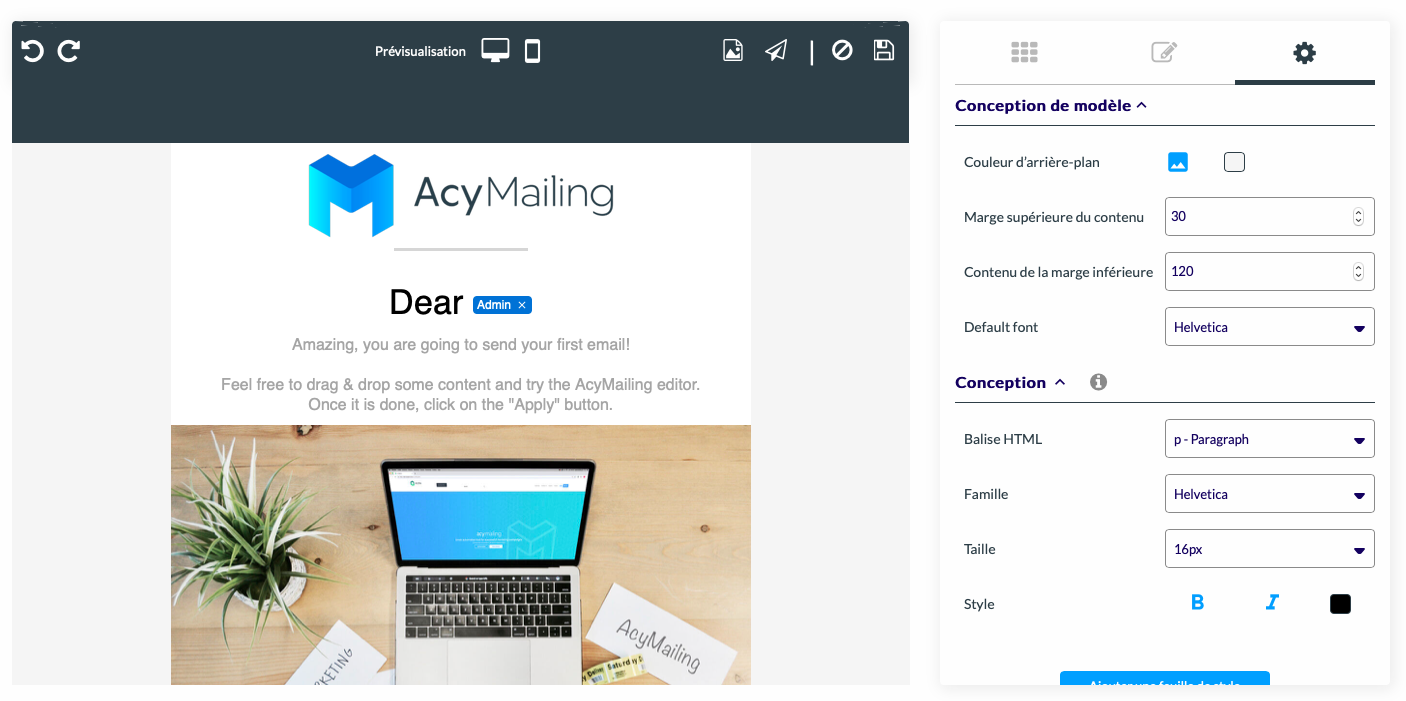Toggle italic style button
This screenshot has height=701, width=1406.
point(1272,602)
